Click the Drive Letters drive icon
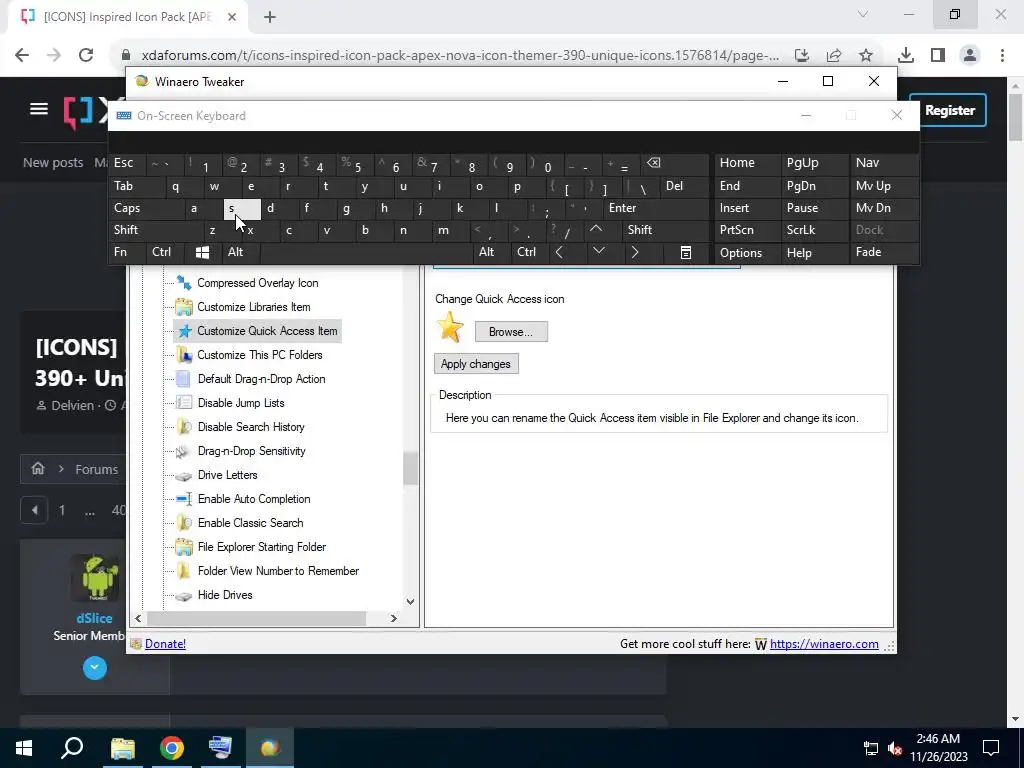 pyautogui.click(x=184, y=475)
